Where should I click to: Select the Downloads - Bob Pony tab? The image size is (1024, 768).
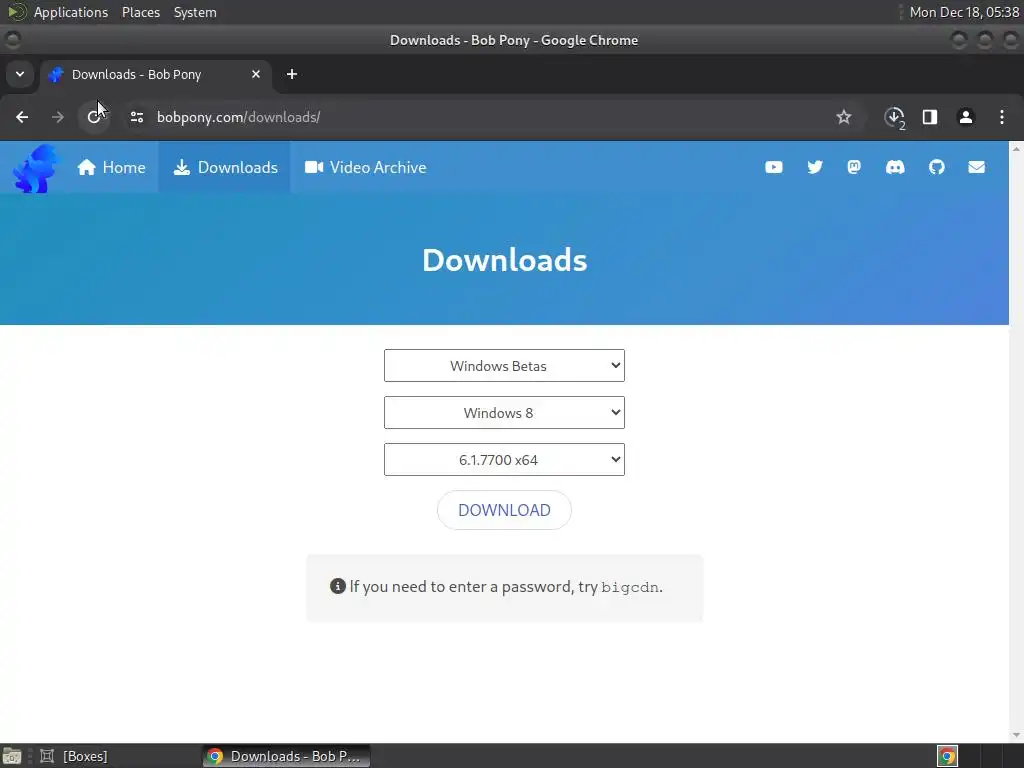[x=155, y=74]
